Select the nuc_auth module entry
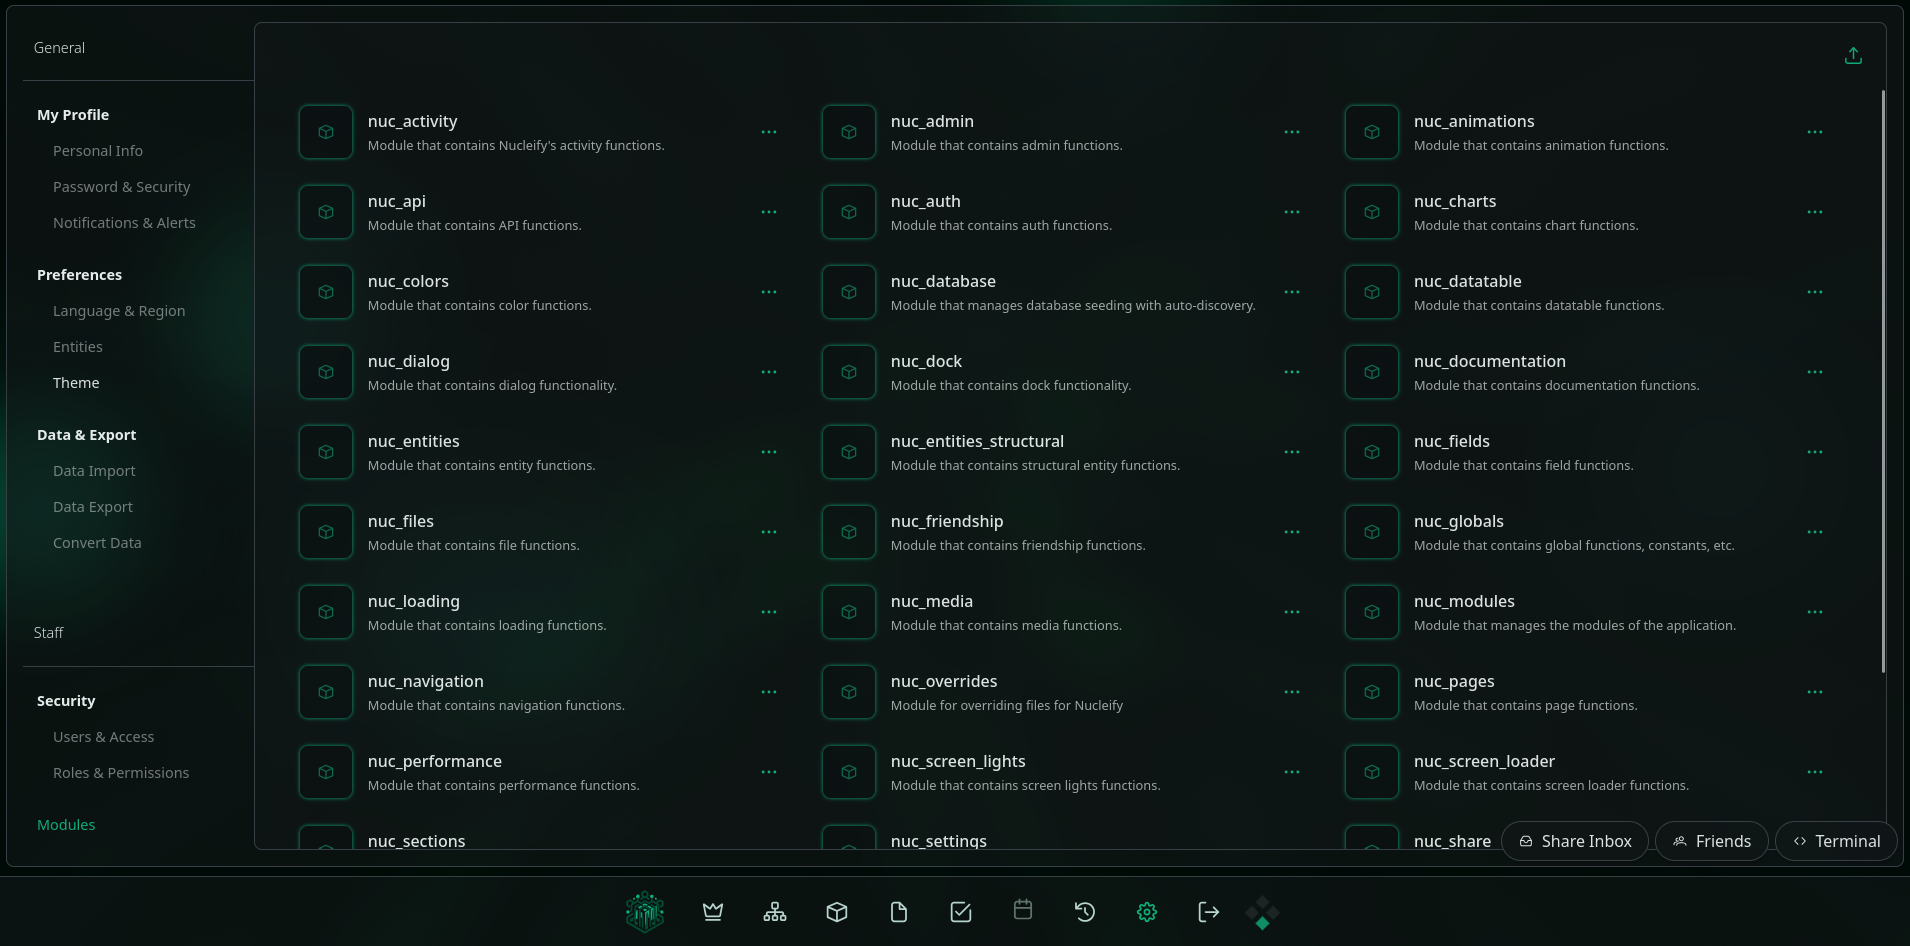 click(1000, 211)
